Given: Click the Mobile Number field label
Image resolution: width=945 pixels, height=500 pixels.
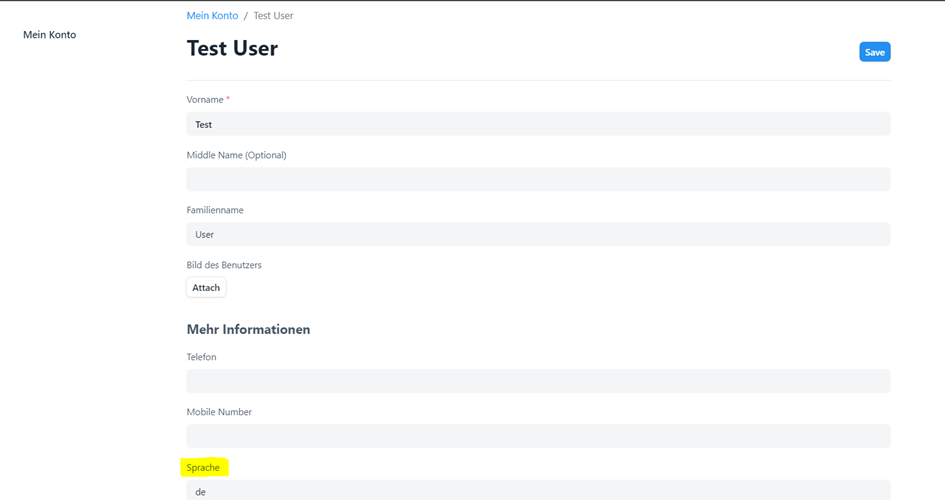Looking at the screenshot, I should pos(219,412).
